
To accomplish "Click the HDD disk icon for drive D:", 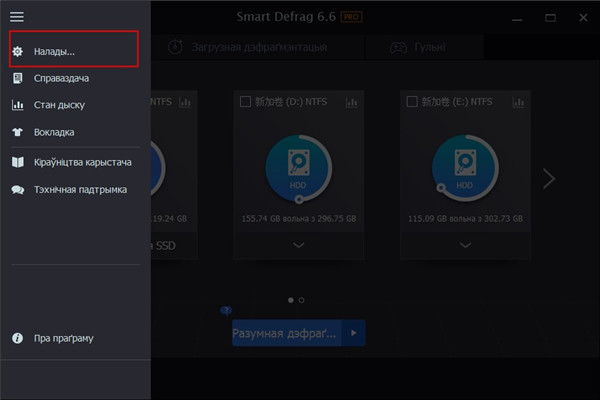I will [x=297, y=165].
